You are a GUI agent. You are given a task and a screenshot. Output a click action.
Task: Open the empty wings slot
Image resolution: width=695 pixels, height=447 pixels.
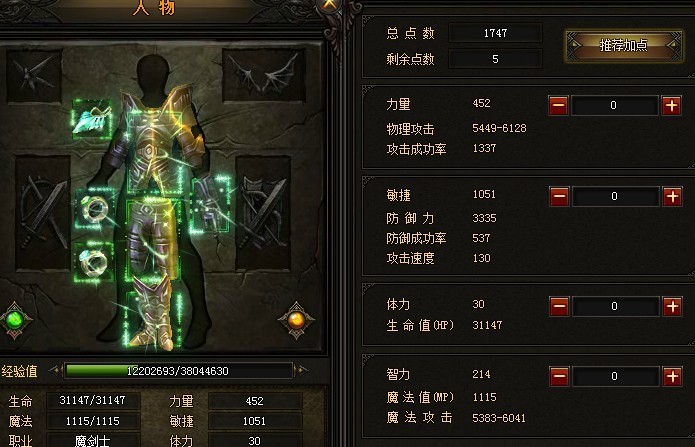(x=264, y=75)
